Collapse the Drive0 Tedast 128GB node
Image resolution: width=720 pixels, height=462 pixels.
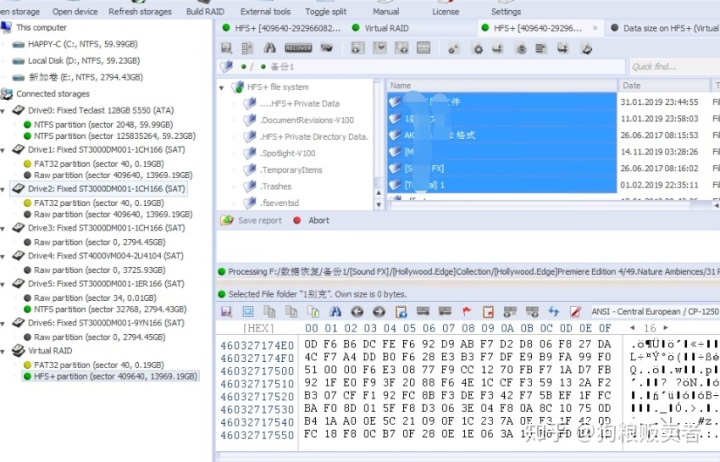3,111
